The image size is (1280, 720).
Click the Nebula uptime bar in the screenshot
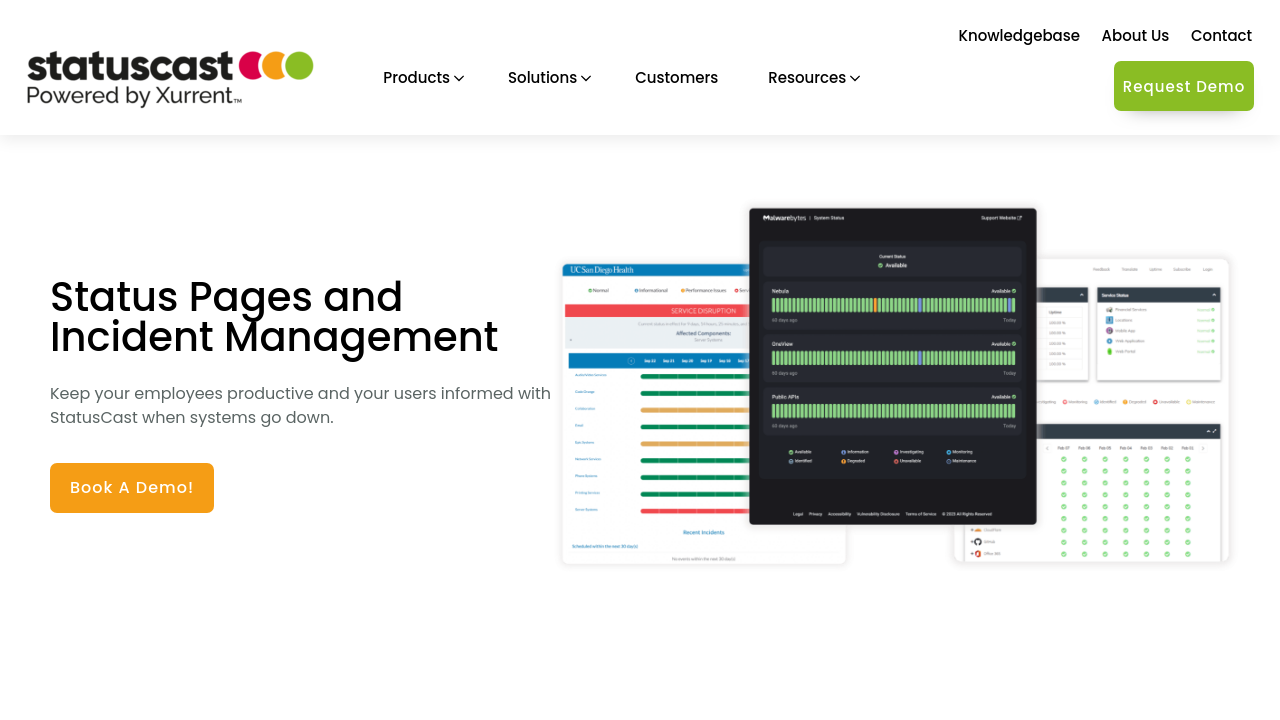pos(892,305)
